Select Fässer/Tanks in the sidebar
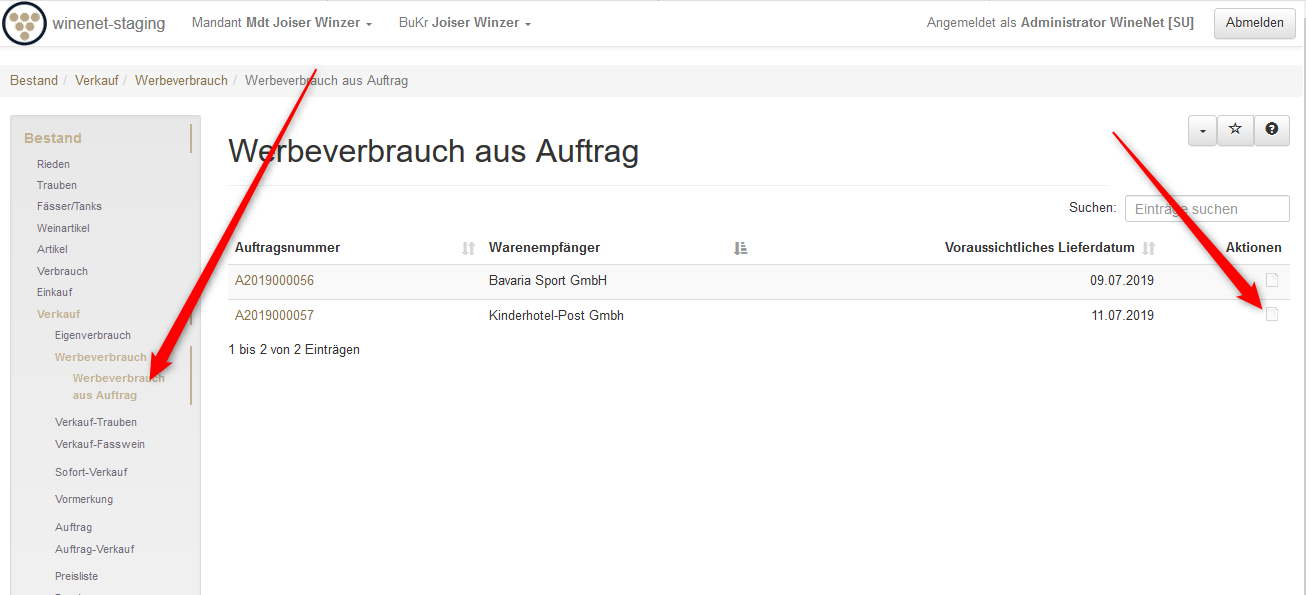This screenshot has height=595, width=1306. pos(69,206)
